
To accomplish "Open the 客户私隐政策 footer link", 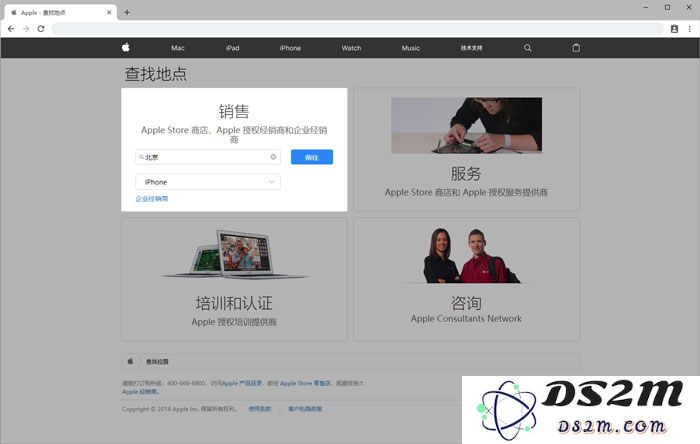I will (305, 409).
